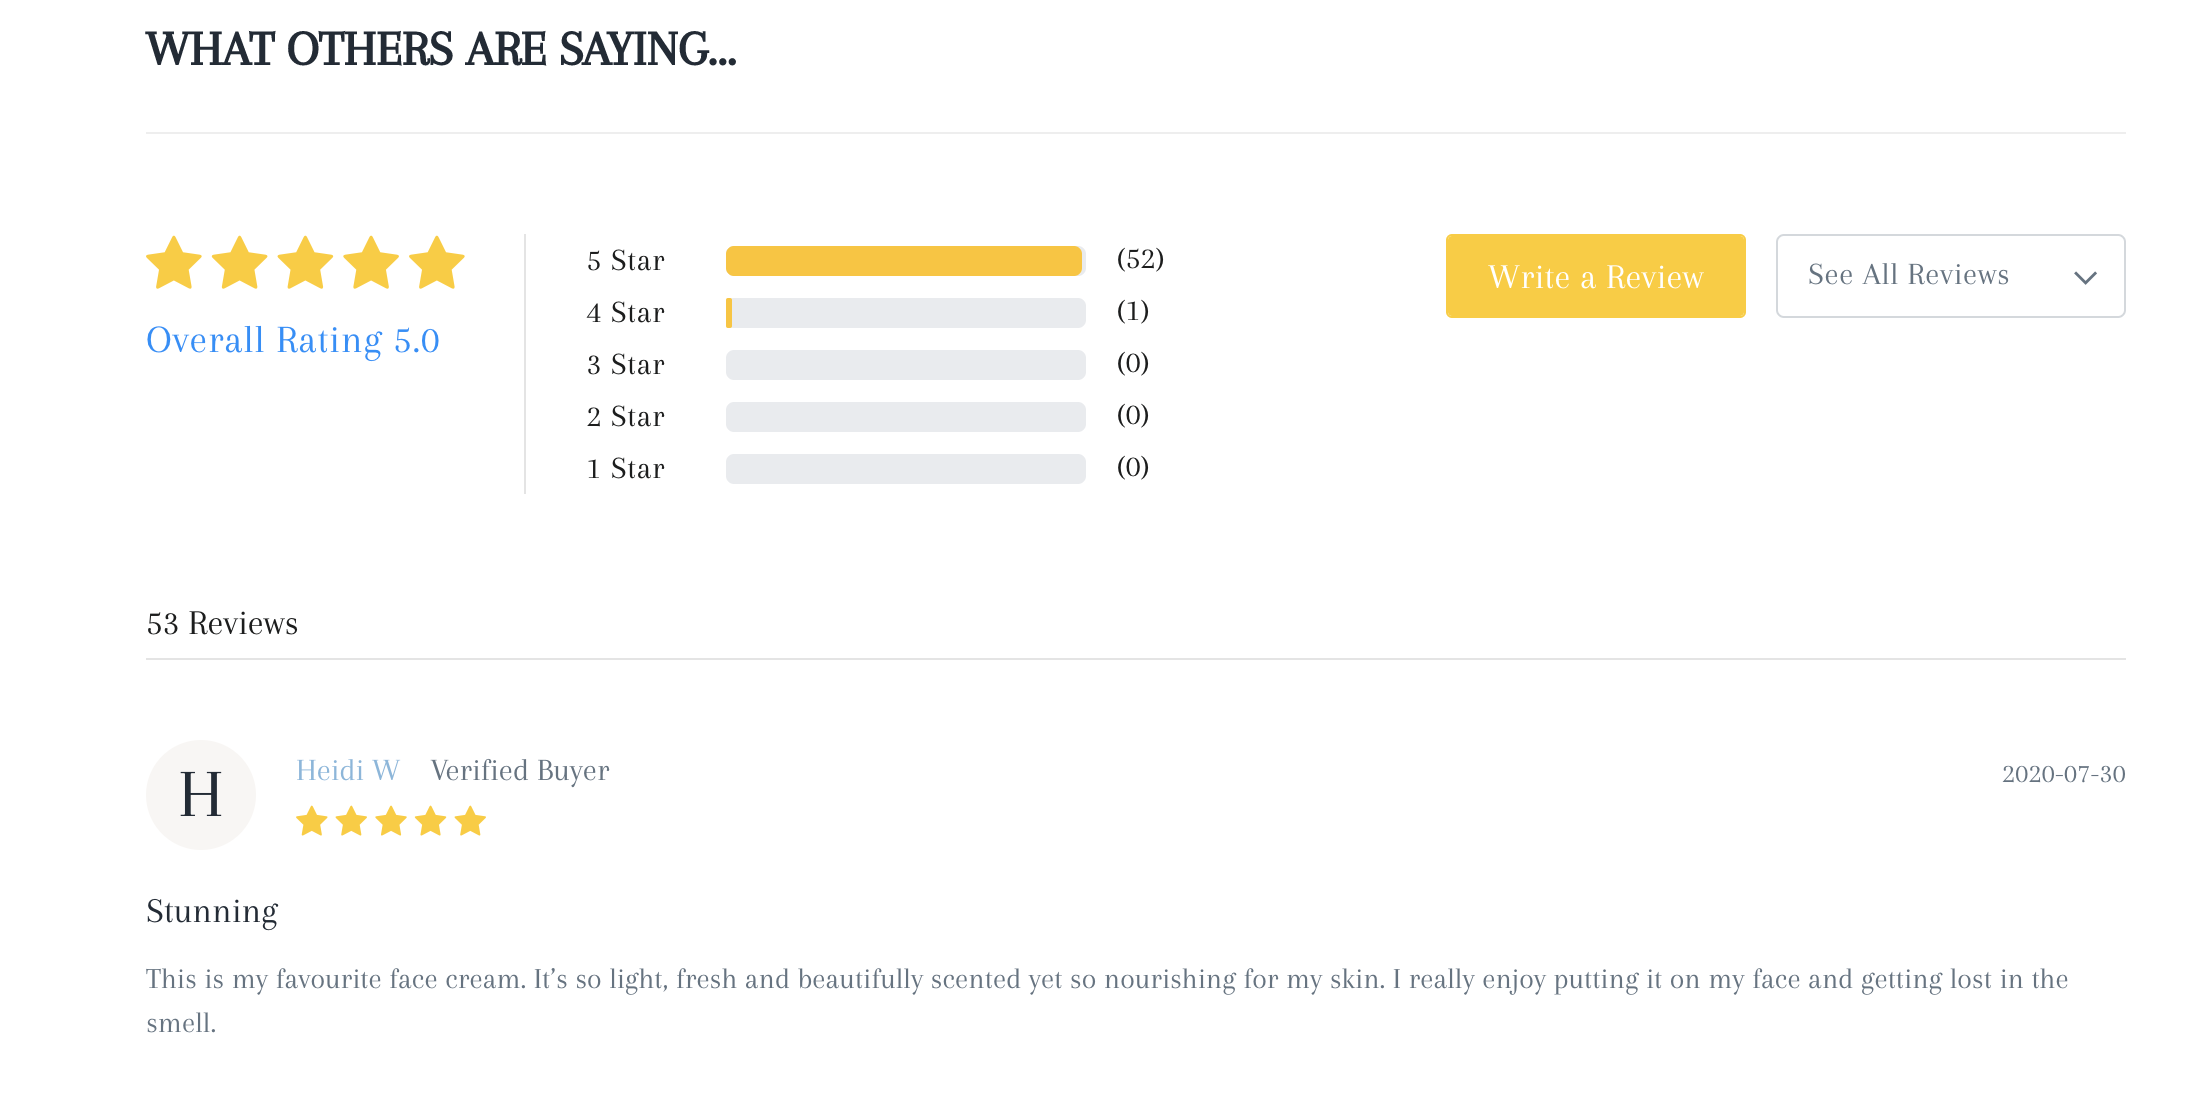Click the third star in overall rating
The width and height of the screenshot is (2212, 1096).
(x=305, y=263)
